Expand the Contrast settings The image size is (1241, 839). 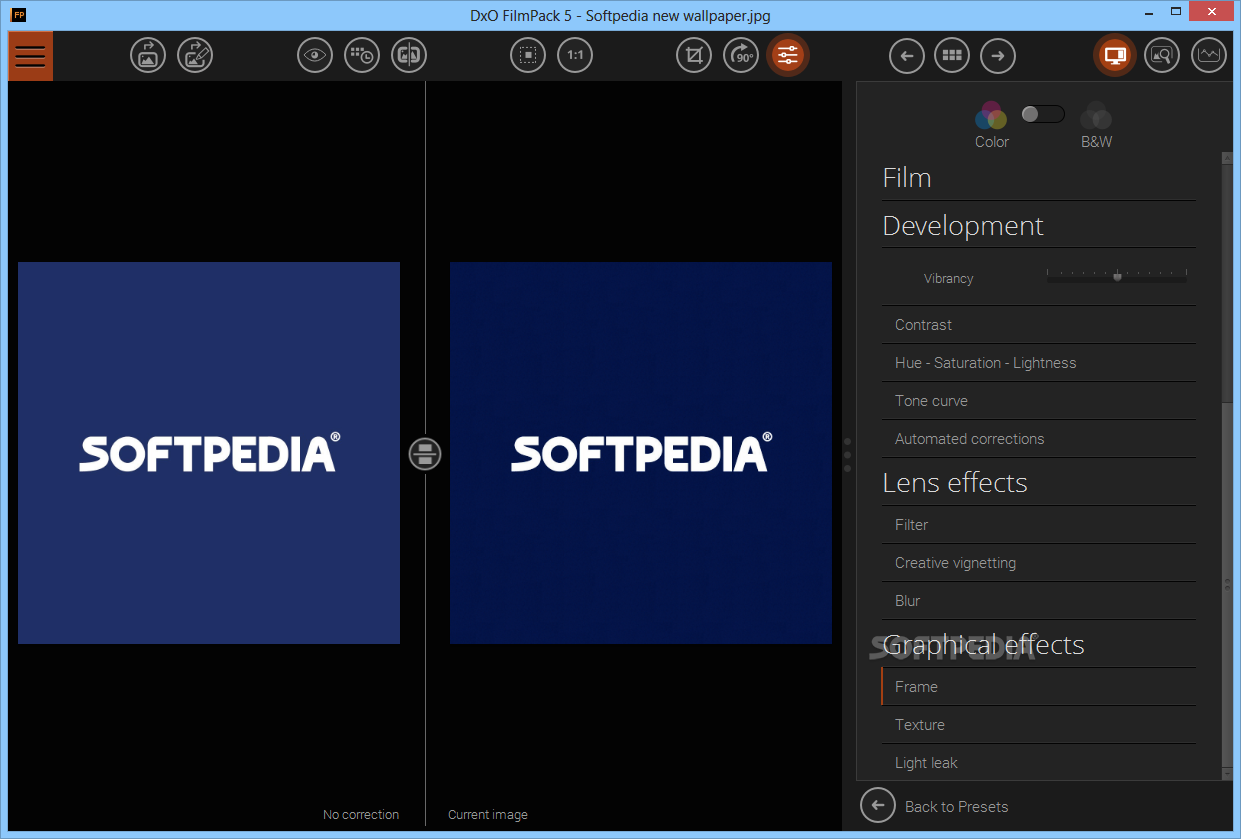[1039, 325]
